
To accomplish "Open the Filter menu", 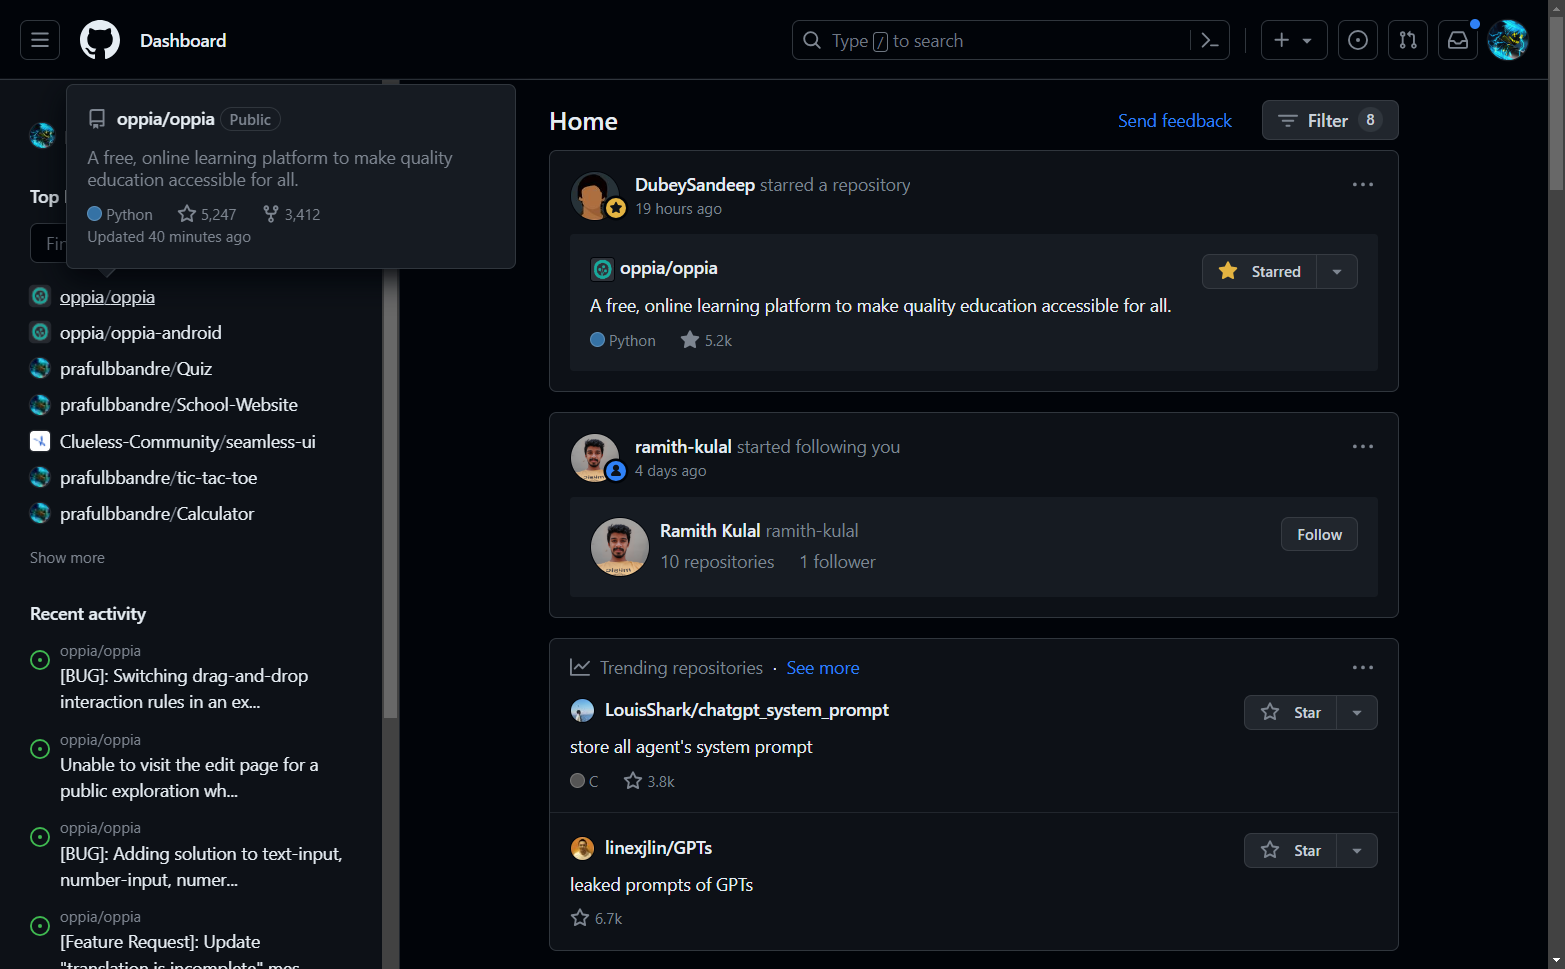I will pyautogui.click(x=1330, y=120).
